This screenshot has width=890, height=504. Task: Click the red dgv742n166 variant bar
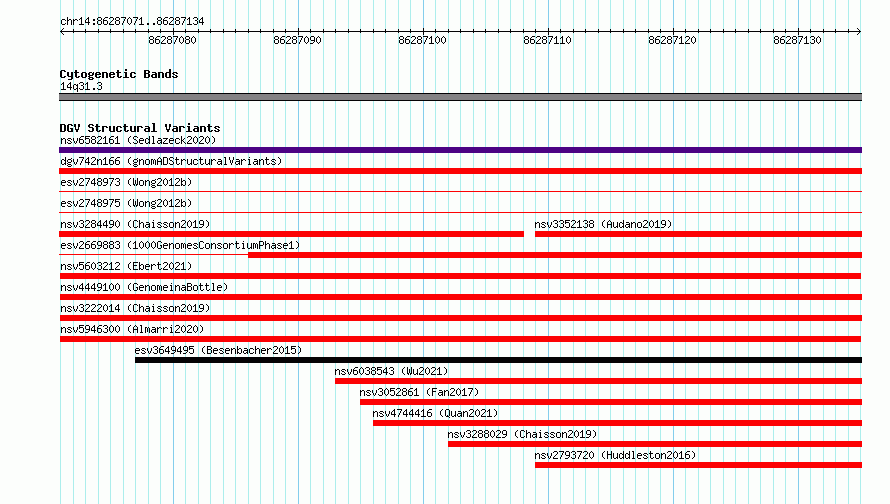point(460,171)
